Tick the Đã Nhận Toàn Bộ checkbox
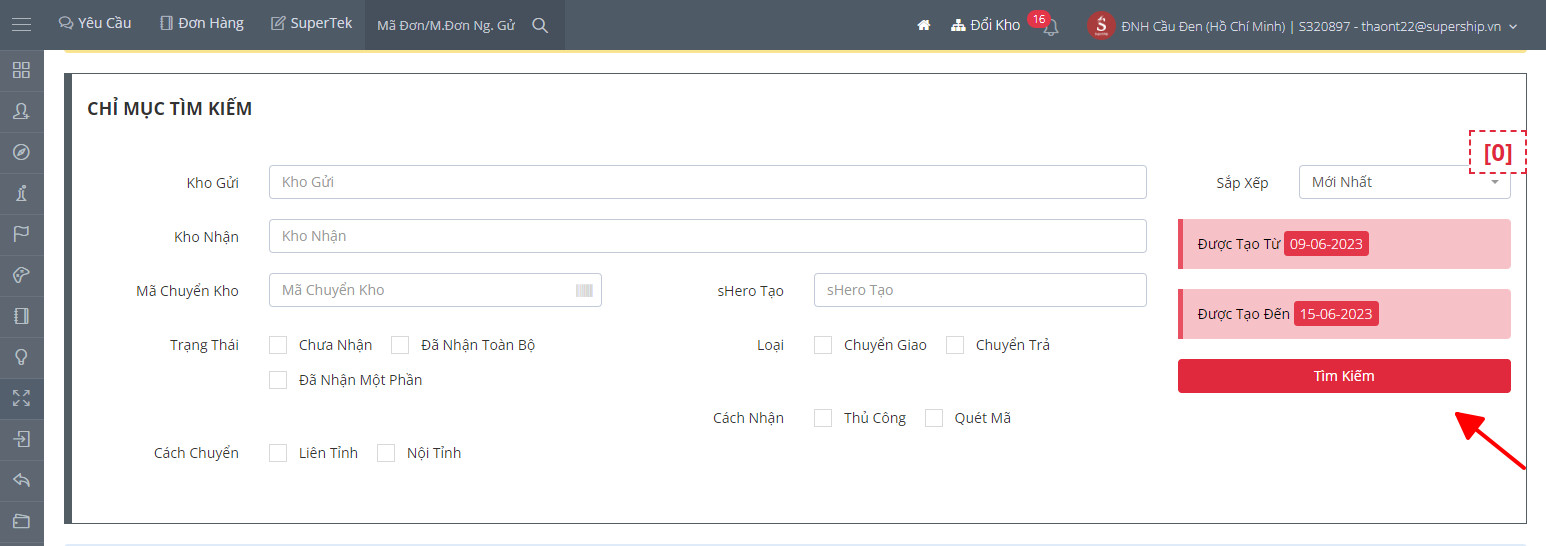The width and height of the screenshot is (1546, 546). coord(400,345)
